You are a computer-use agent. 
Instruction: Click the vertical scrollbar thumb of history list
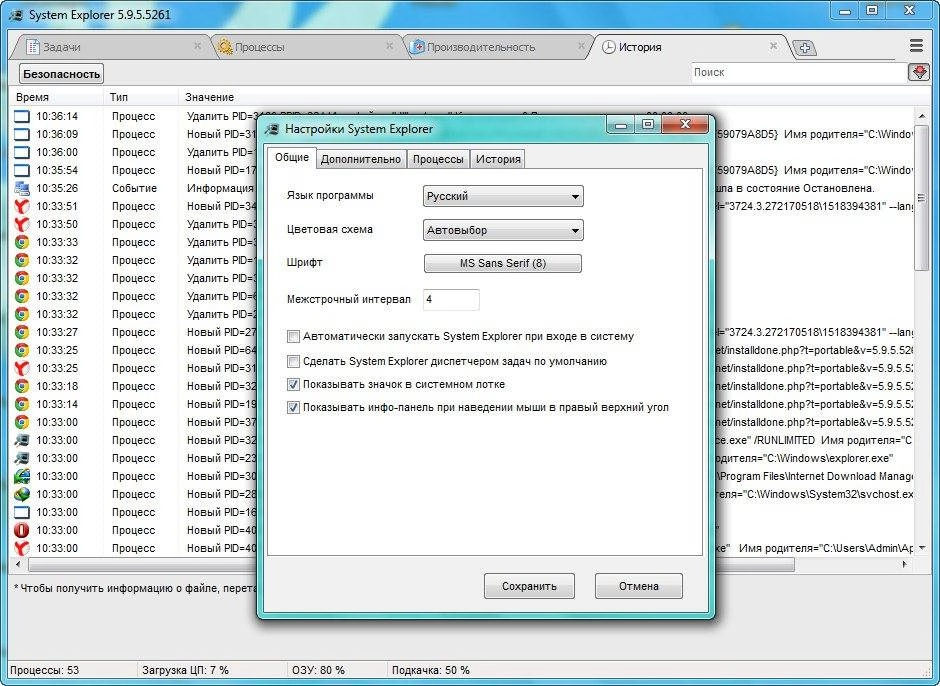click(921, 198)
